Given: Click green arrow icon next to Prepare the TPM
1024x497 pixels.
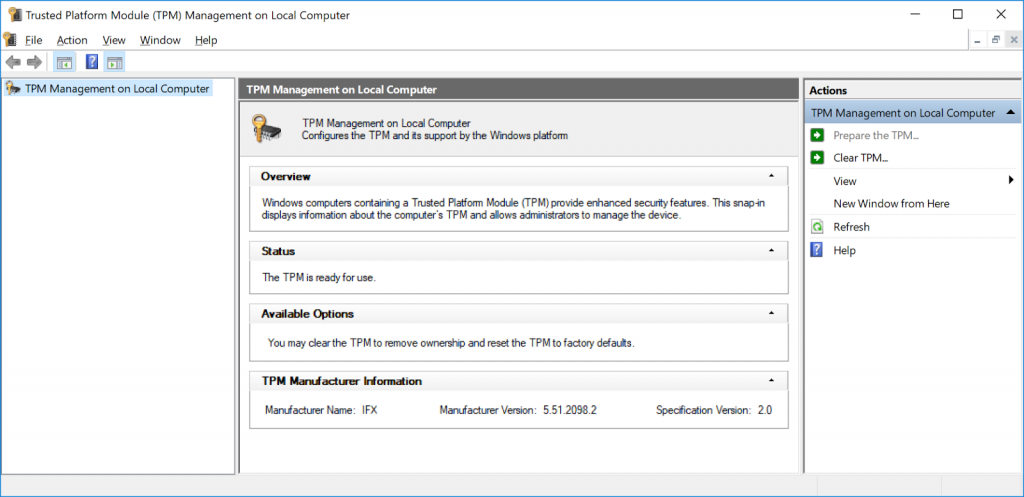Looking at the screenshot, I should pyautogui.click(x=817, y=135).
